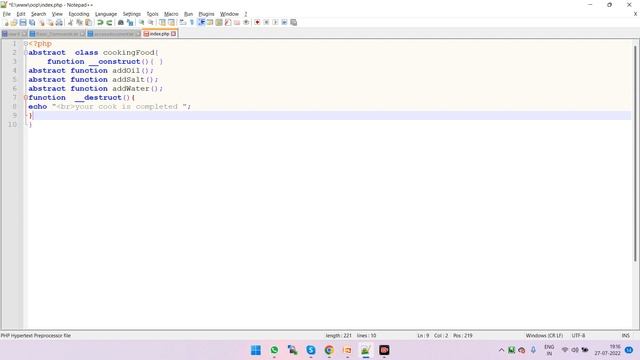Open the Windows Start button
The width and height of the screenshot is (640, 360).
(256, 350)
